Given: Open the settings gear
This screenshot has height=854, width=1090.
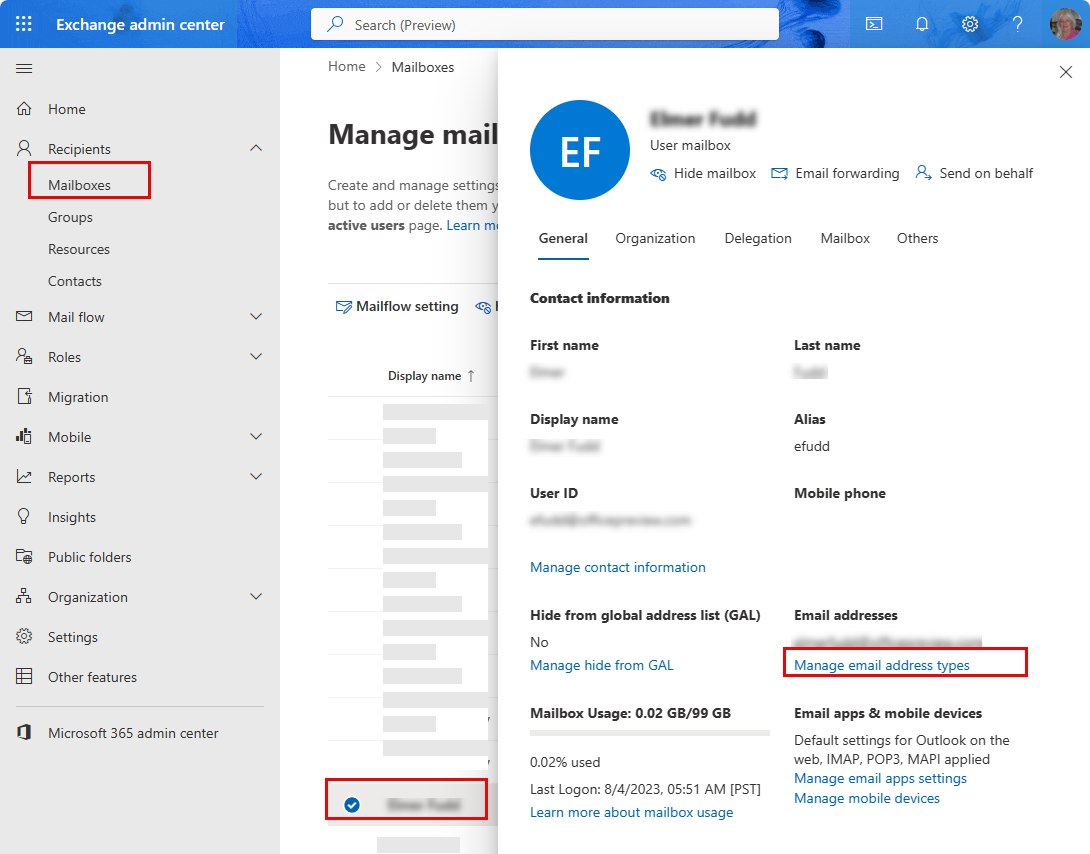Looking at the screenshot, I should (969, 23).
